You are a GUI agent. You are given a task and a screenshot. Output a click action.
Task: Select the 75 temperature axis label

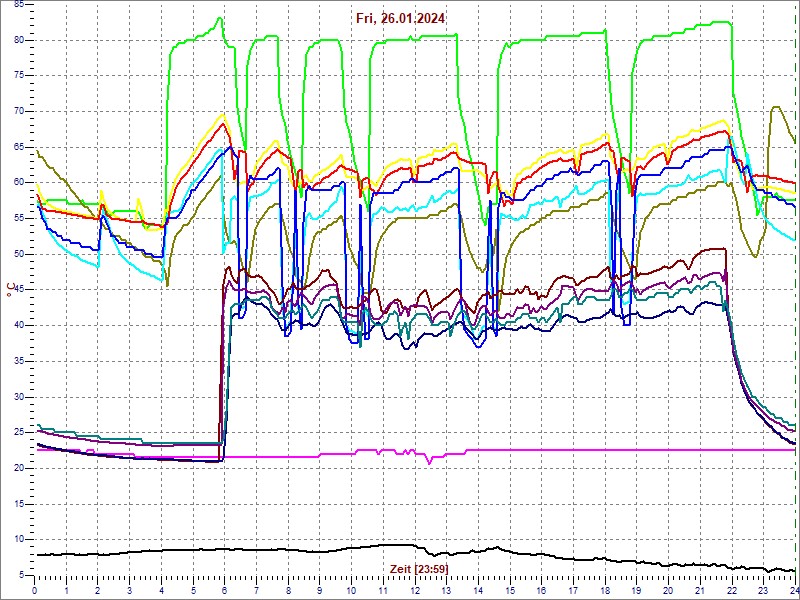(18, 76)
